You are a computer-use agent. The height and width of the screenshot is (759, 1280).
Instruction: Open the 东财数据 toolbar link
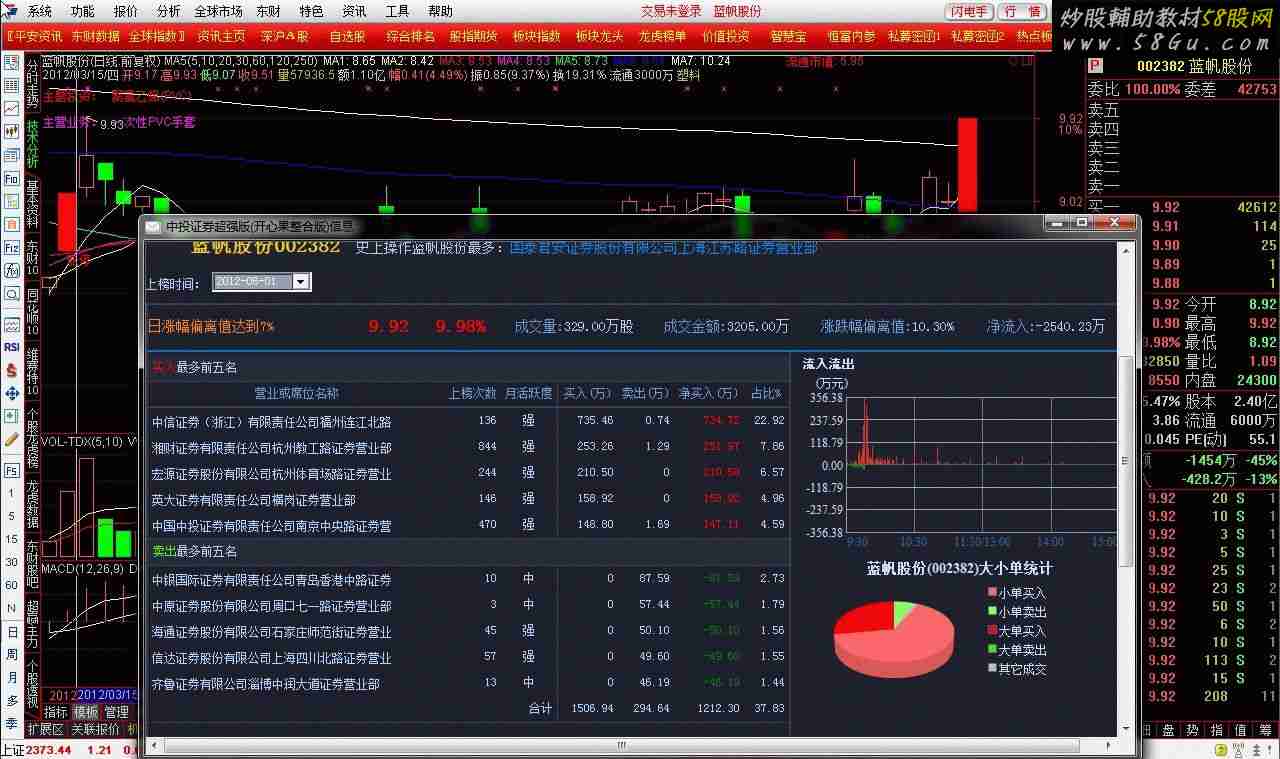pyautogui.click(x=95, y=36)
